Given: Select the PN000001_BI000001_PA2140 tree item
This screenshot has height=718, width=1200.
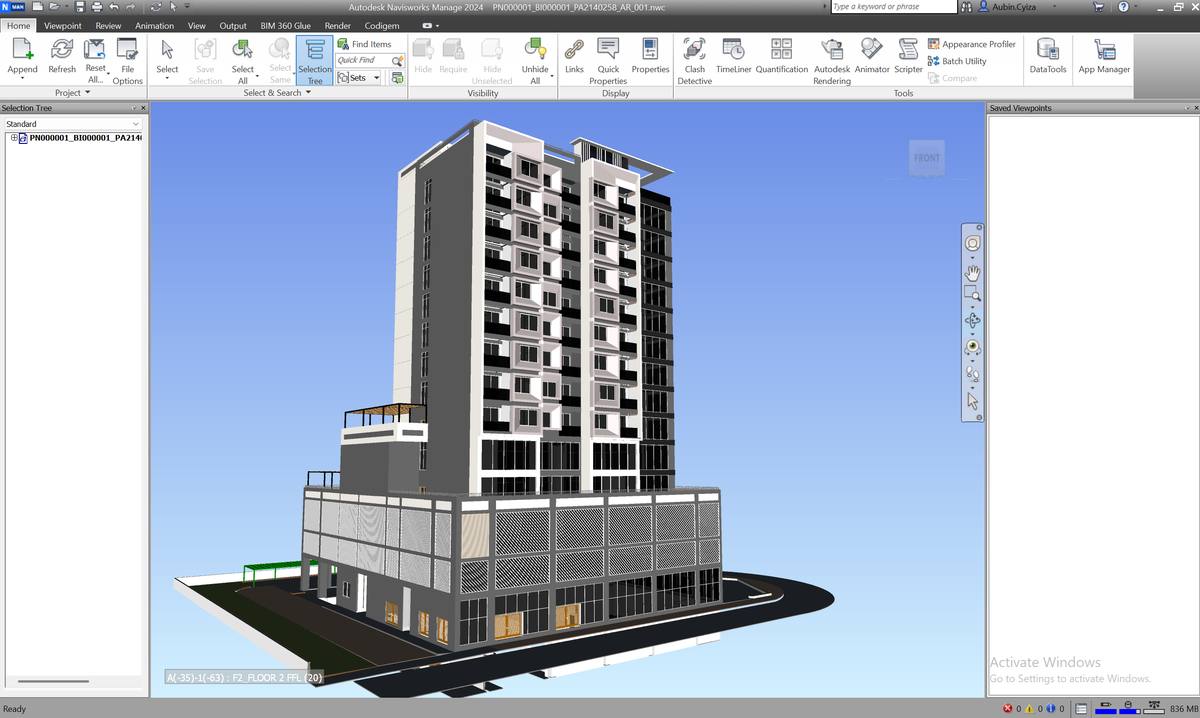Looking at the screenshot, I should click(85, 138).
